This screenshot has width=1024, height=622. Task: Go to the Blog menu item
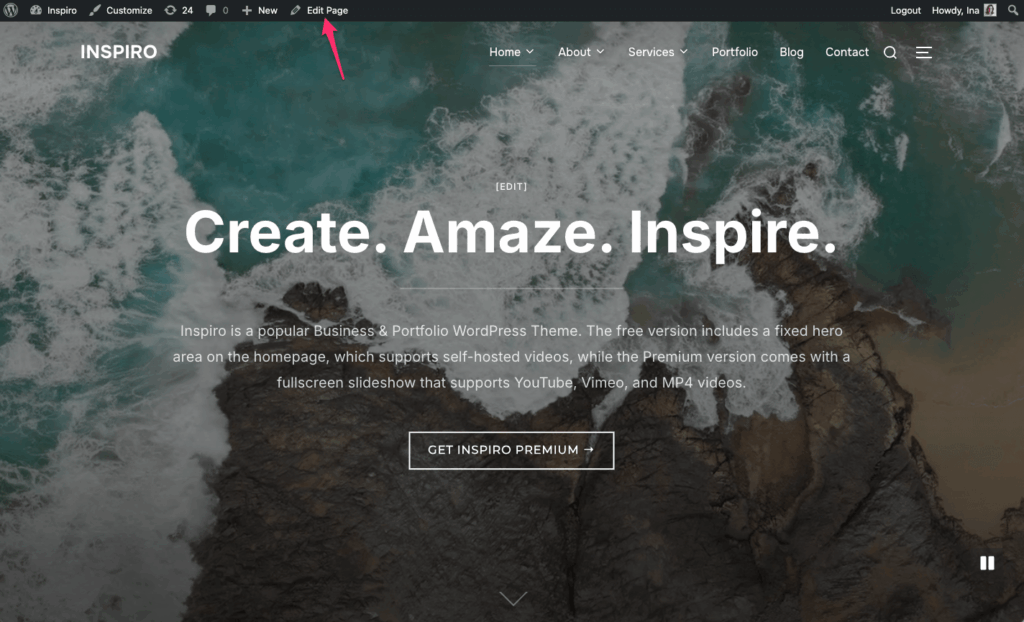click(792, 52)
